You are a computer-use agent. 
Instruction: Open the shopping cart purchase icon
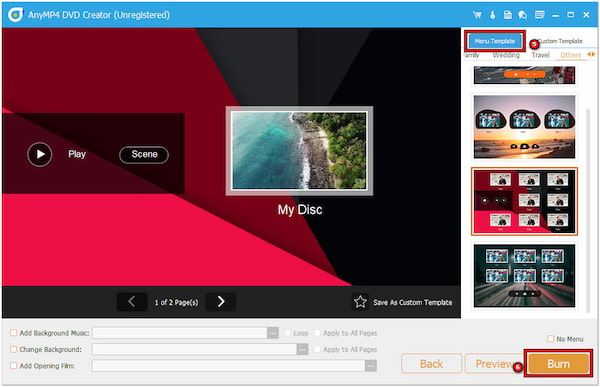(x=477, y=15)
